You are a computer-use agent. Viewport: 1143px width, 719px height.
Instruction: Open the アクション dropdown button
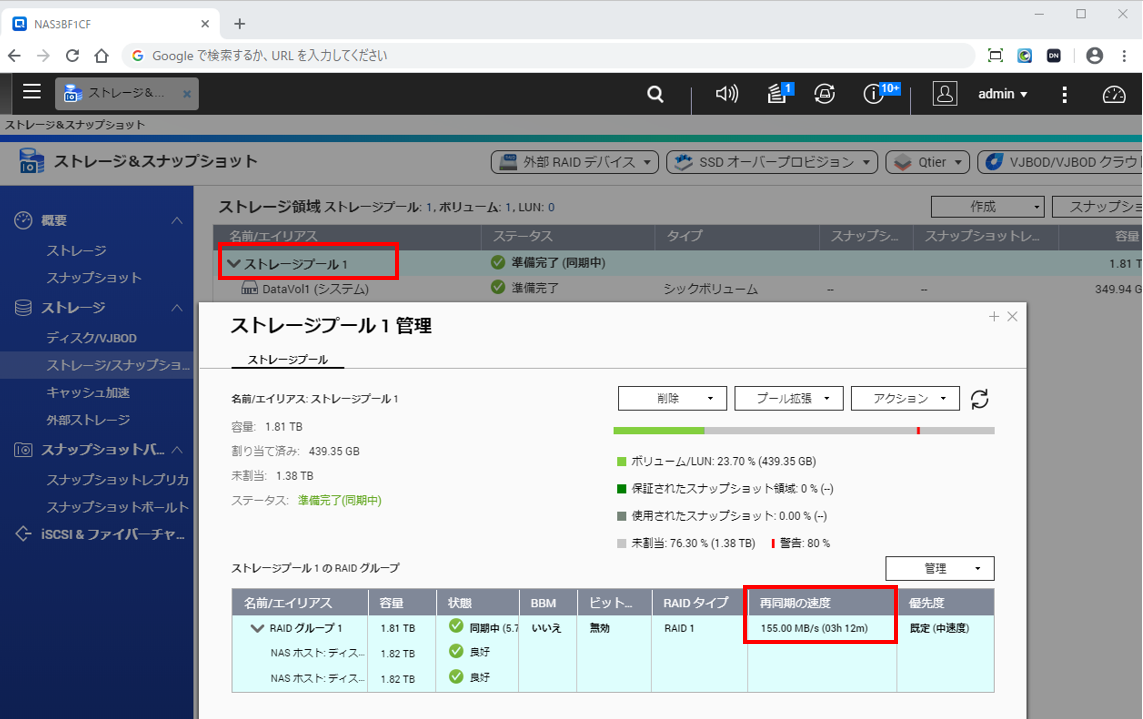[x=905, y=399]
